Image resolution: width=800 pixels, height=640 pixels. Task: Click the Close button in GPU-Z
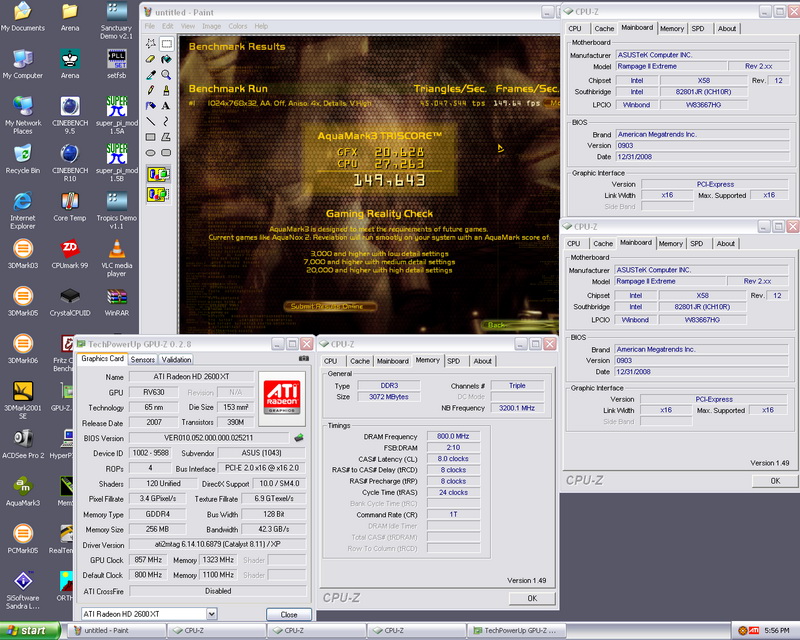click(288, 614)
